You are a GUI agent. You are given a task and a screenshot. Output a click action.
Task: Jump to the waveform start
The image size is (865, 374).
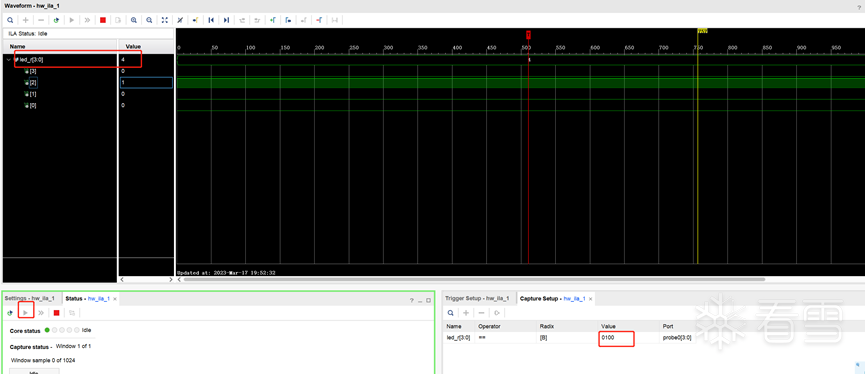pyautogui.click(x=211, y=20)
